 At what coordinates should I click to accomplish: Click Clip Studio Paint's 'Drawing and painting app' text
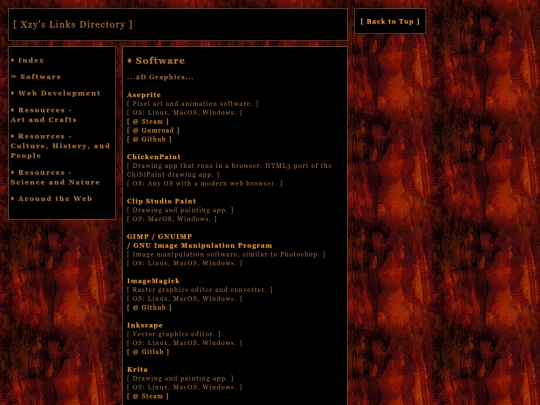point(180,210)
